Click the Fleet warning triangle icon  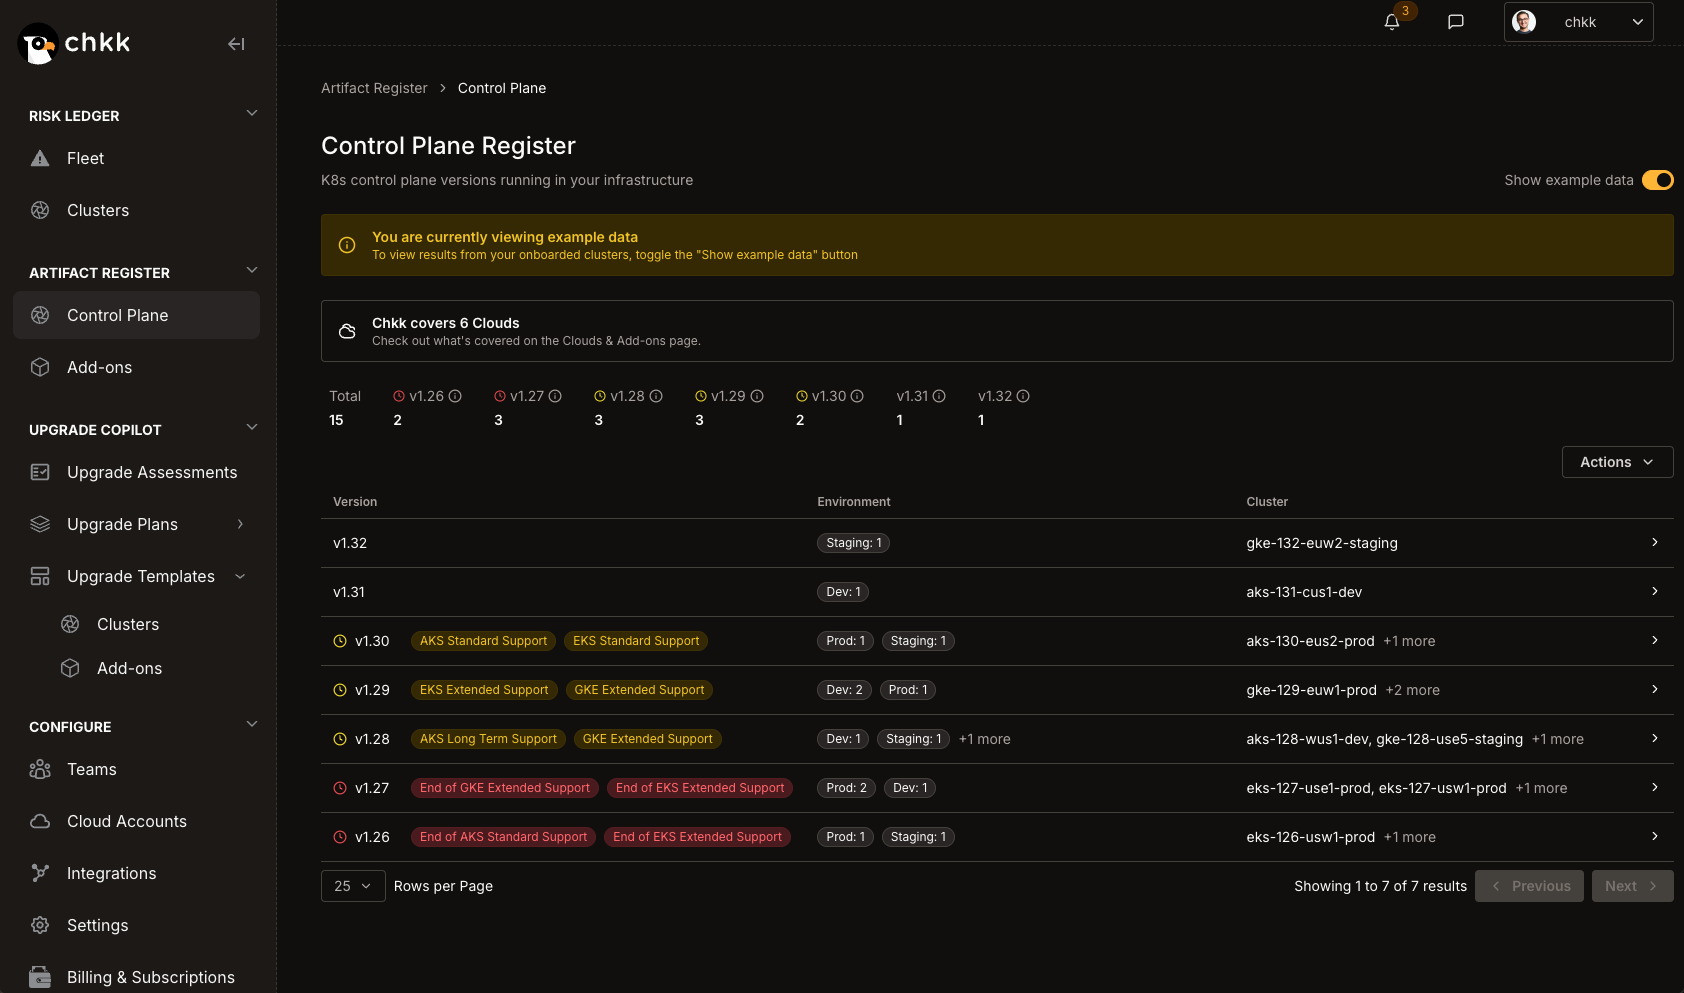point(40,158)
